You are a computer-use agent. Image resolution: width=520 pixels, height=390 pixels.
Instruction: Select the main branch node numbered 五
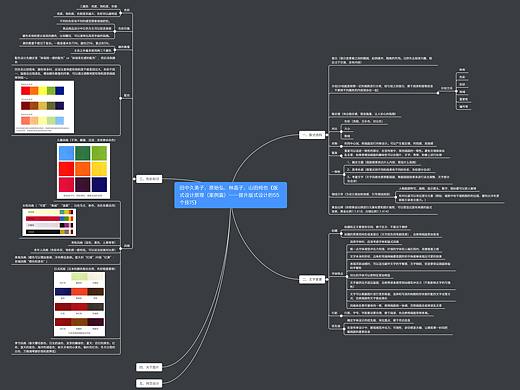[x=149, y=383]
